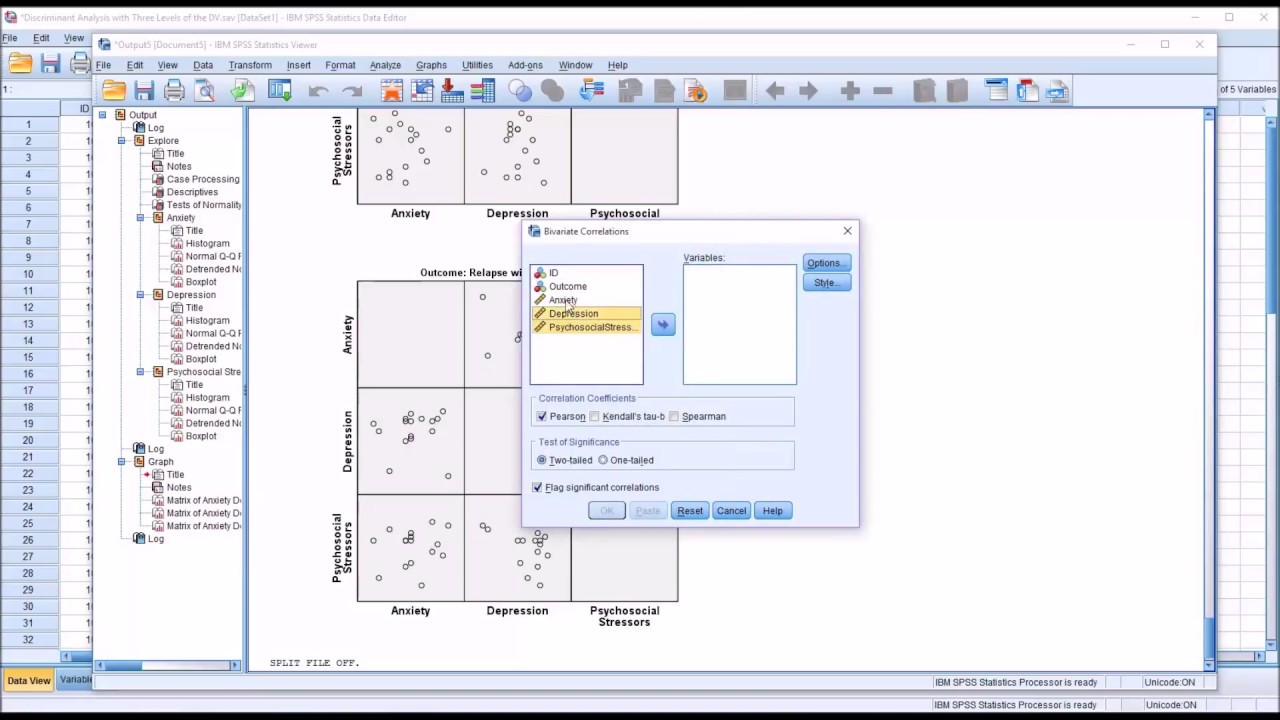Click the Go to Data icon

pyautogui.click(x=391, y=91)
